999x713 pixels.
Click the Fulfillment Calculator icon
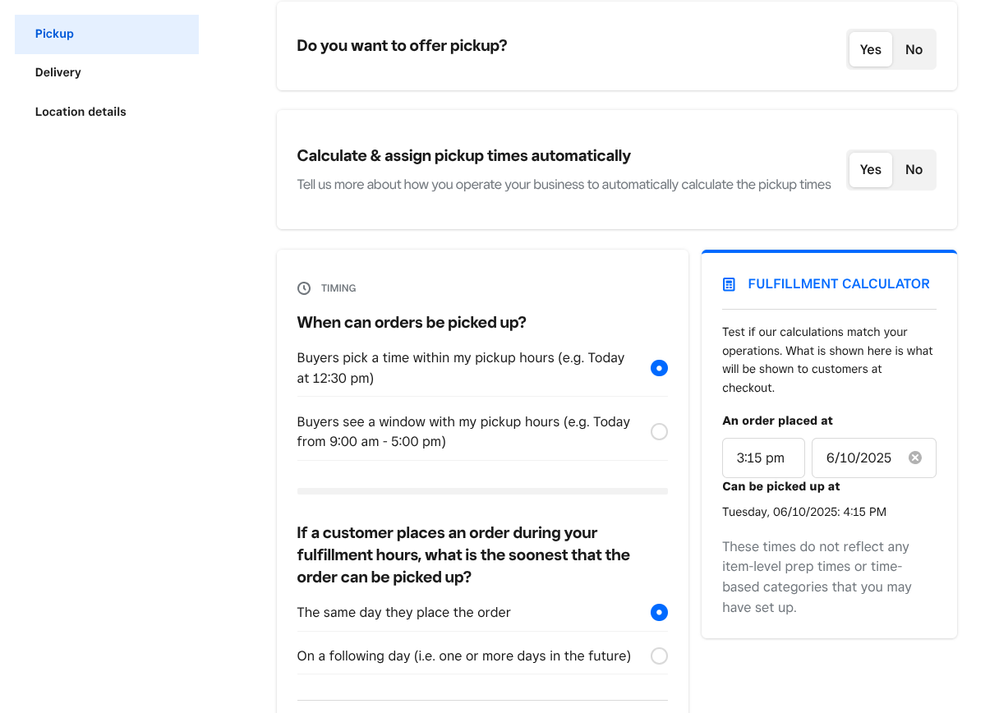[729, 285]
